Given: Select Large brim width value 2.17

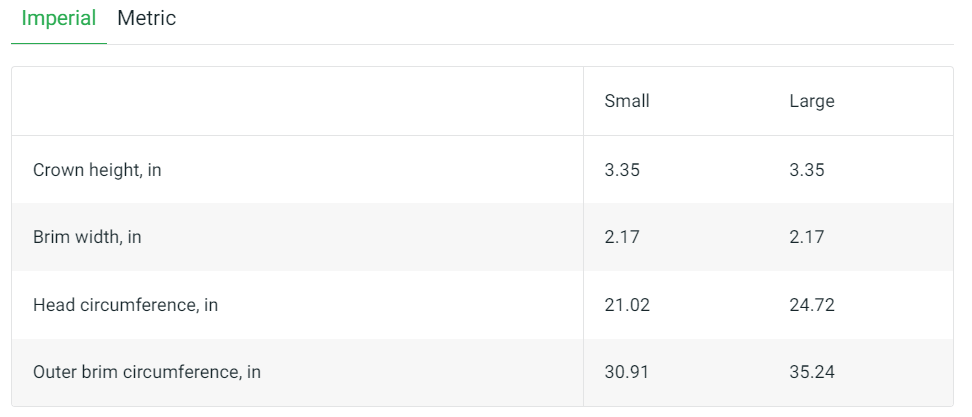Looking at the screenshot, I should (807, 237).
